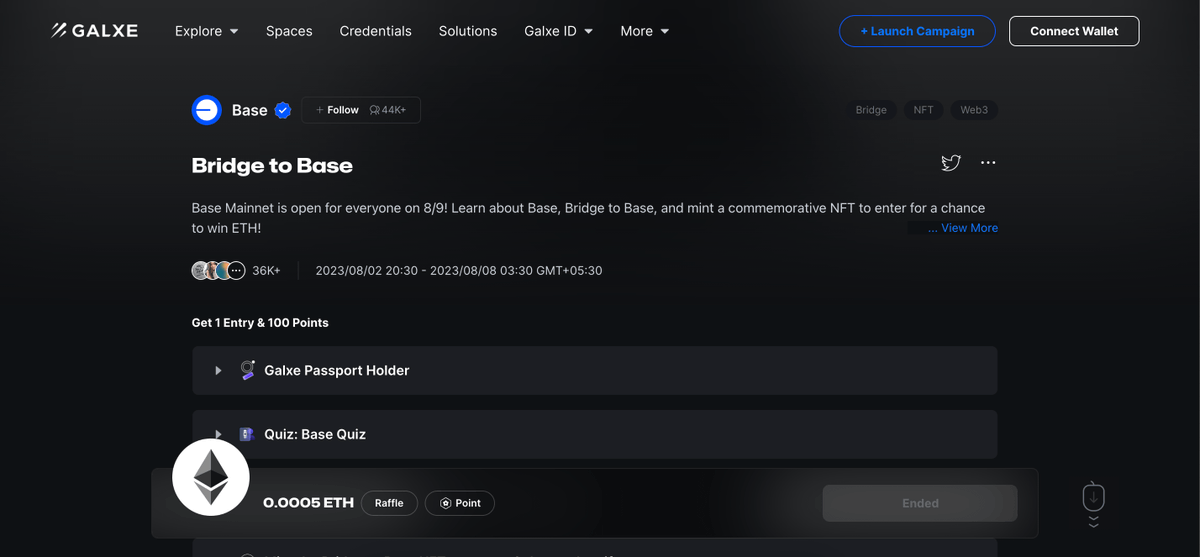Click the Raffle badge
1200x557 pixels.
coord(389,503)
